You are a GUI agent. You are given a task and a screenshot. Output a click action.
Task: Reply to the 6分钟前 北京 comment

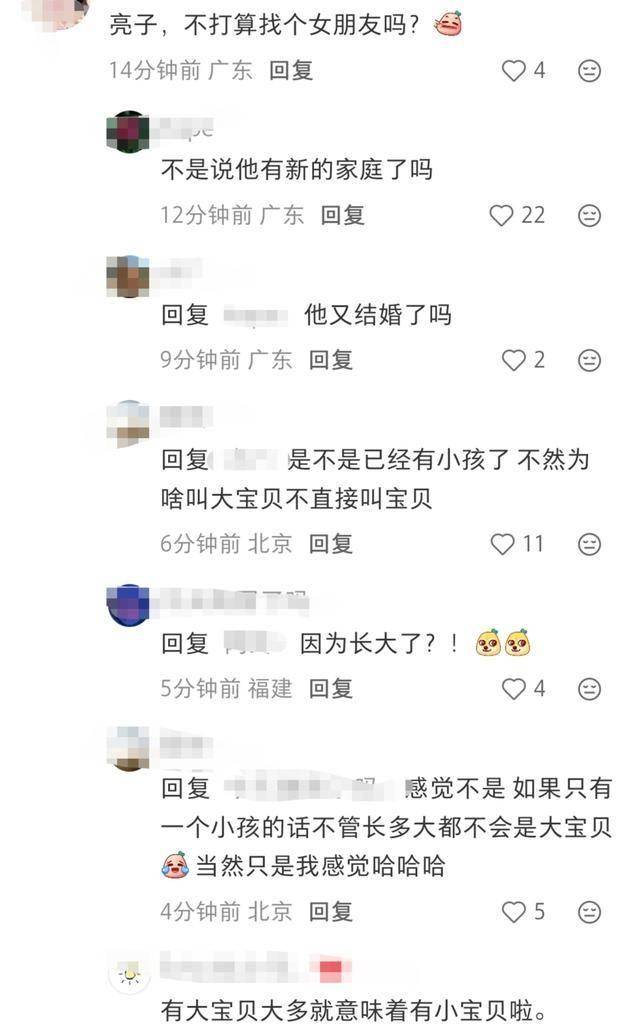point(331,544)
